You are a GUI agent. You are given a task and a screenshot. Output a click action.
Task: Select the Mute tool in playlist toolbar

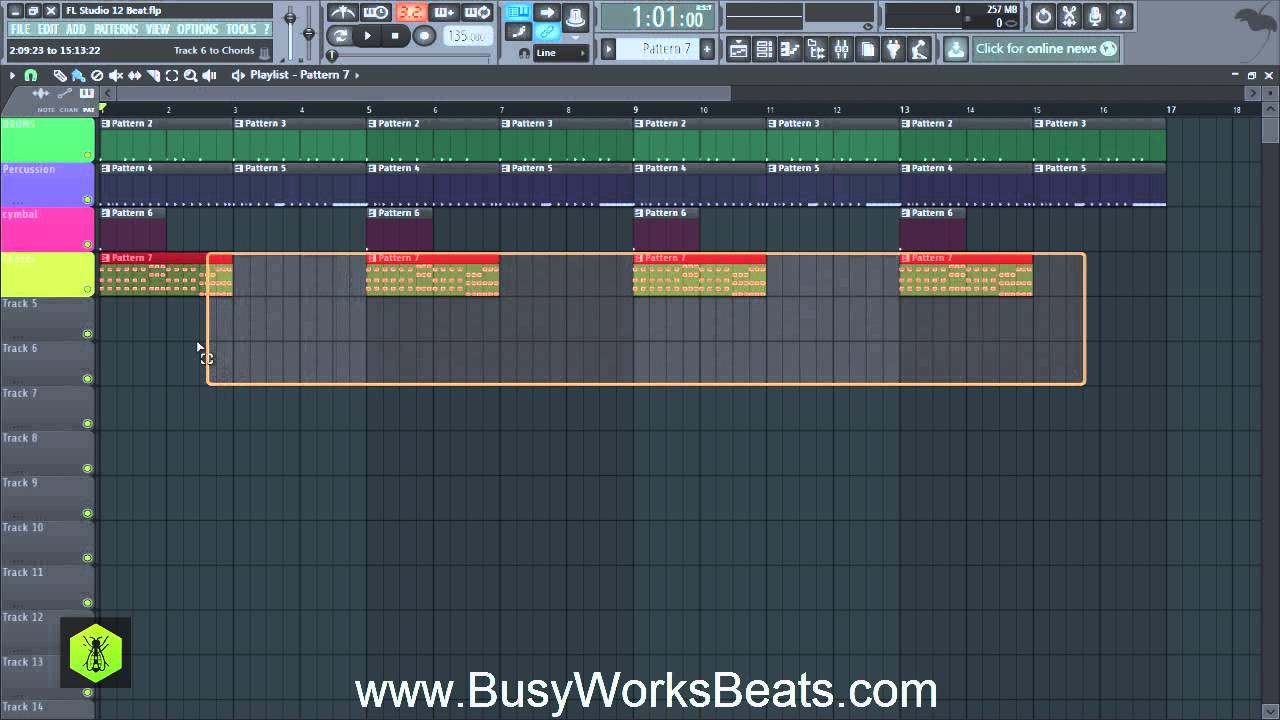(116, 75)
